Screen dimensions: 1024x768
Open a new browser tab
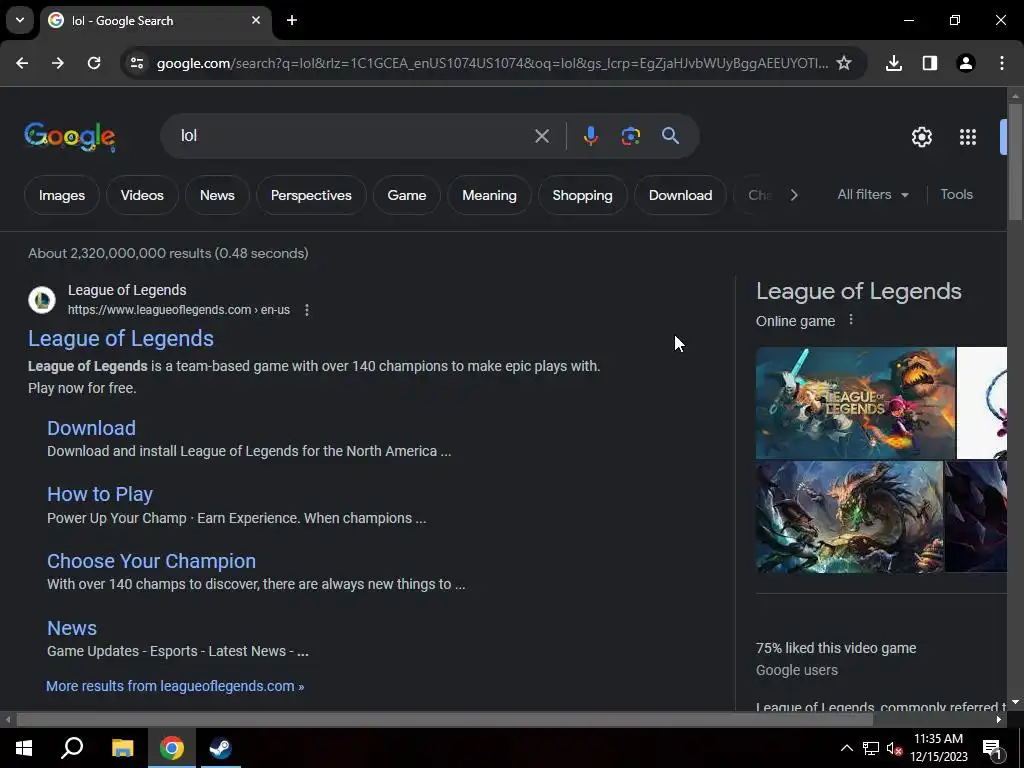292,20
